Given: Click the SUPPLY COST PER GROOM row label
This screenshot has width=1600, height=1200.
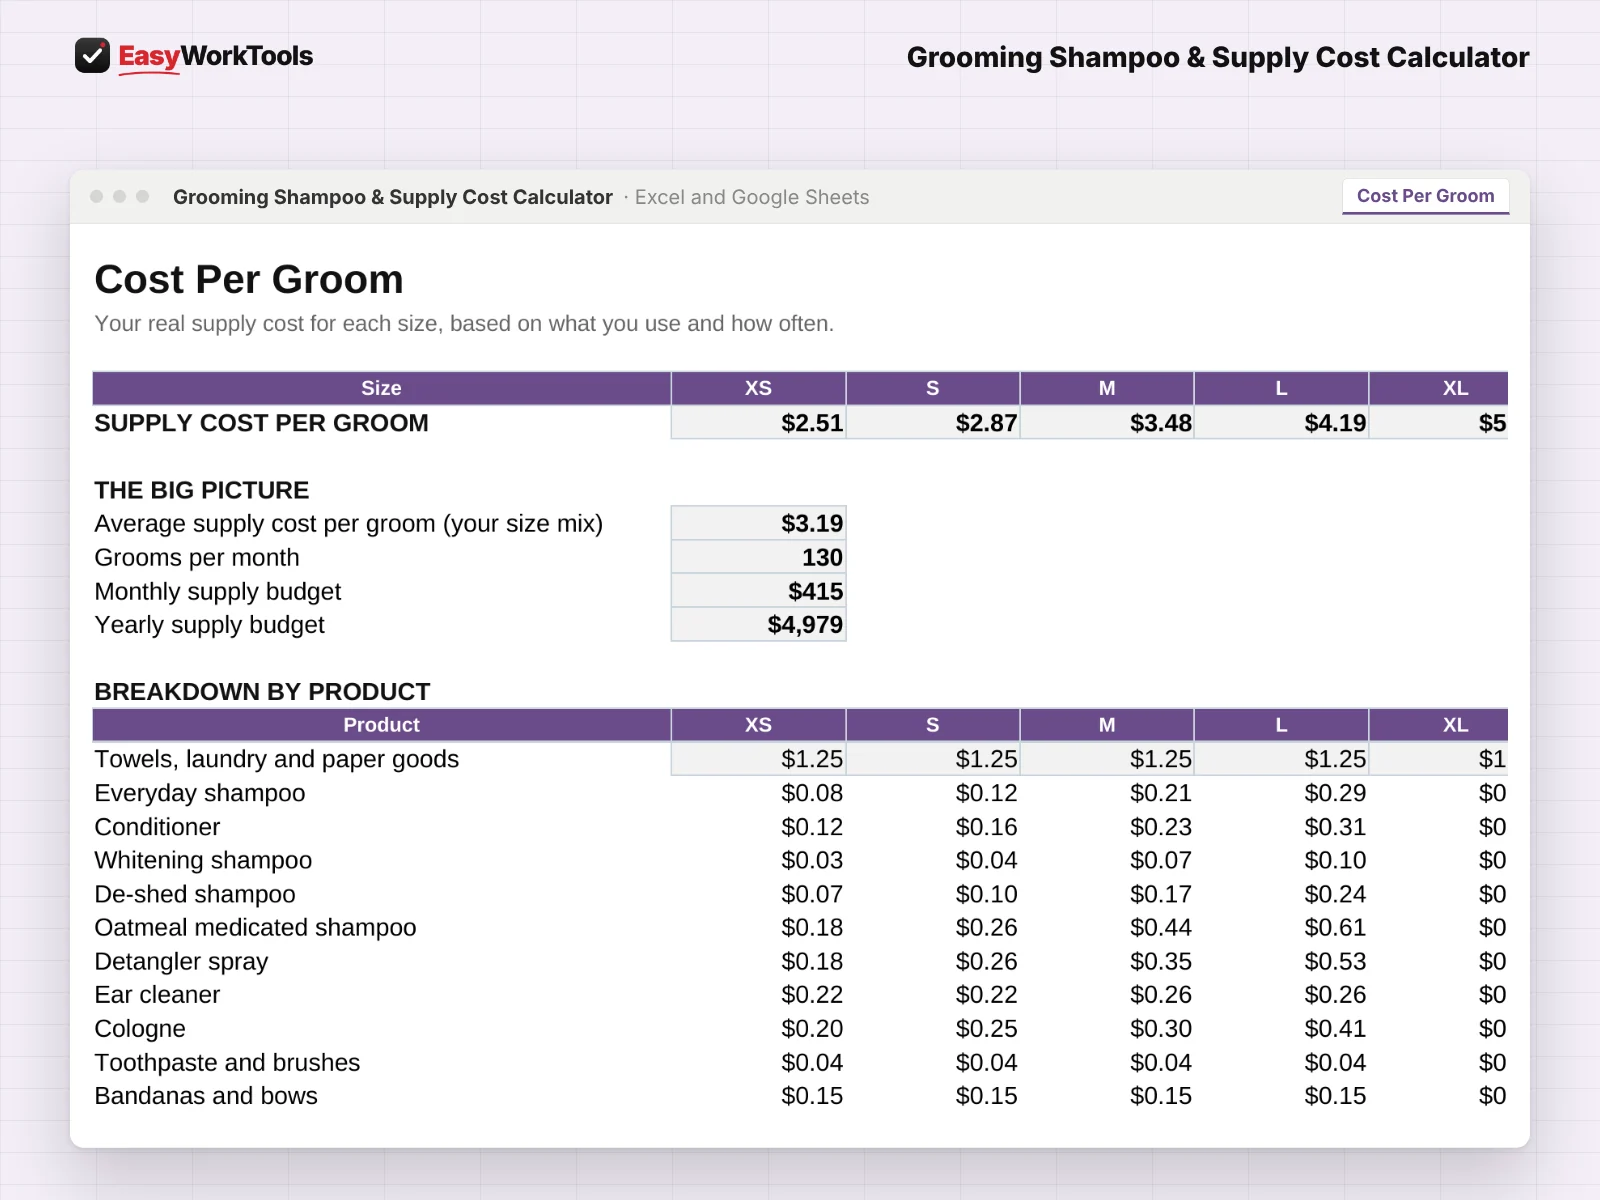Looking at the screenshot, I should 261,423.
